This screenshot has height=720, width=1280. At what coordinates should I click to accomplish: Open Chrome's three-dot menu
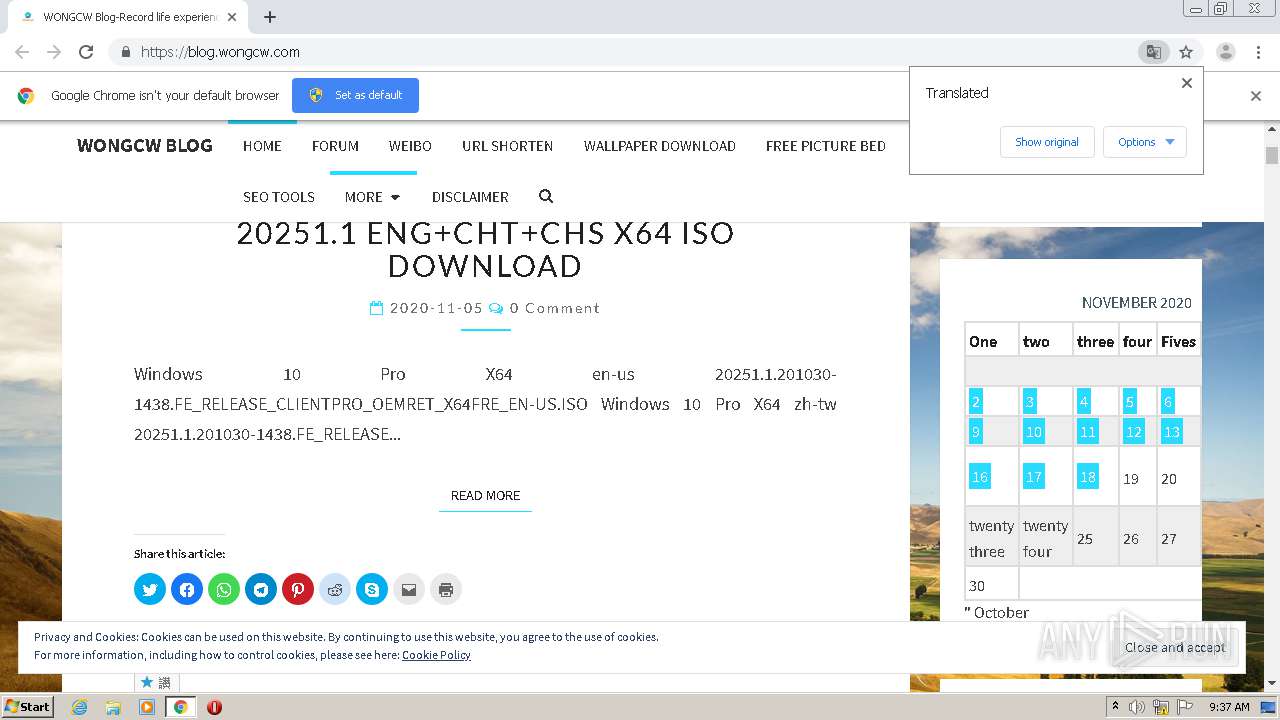1259,52
